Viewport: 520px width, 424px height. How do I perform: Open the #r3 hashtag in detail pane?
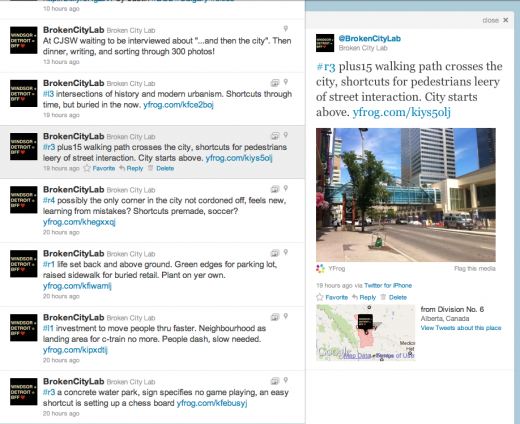(x=325, y=67)
